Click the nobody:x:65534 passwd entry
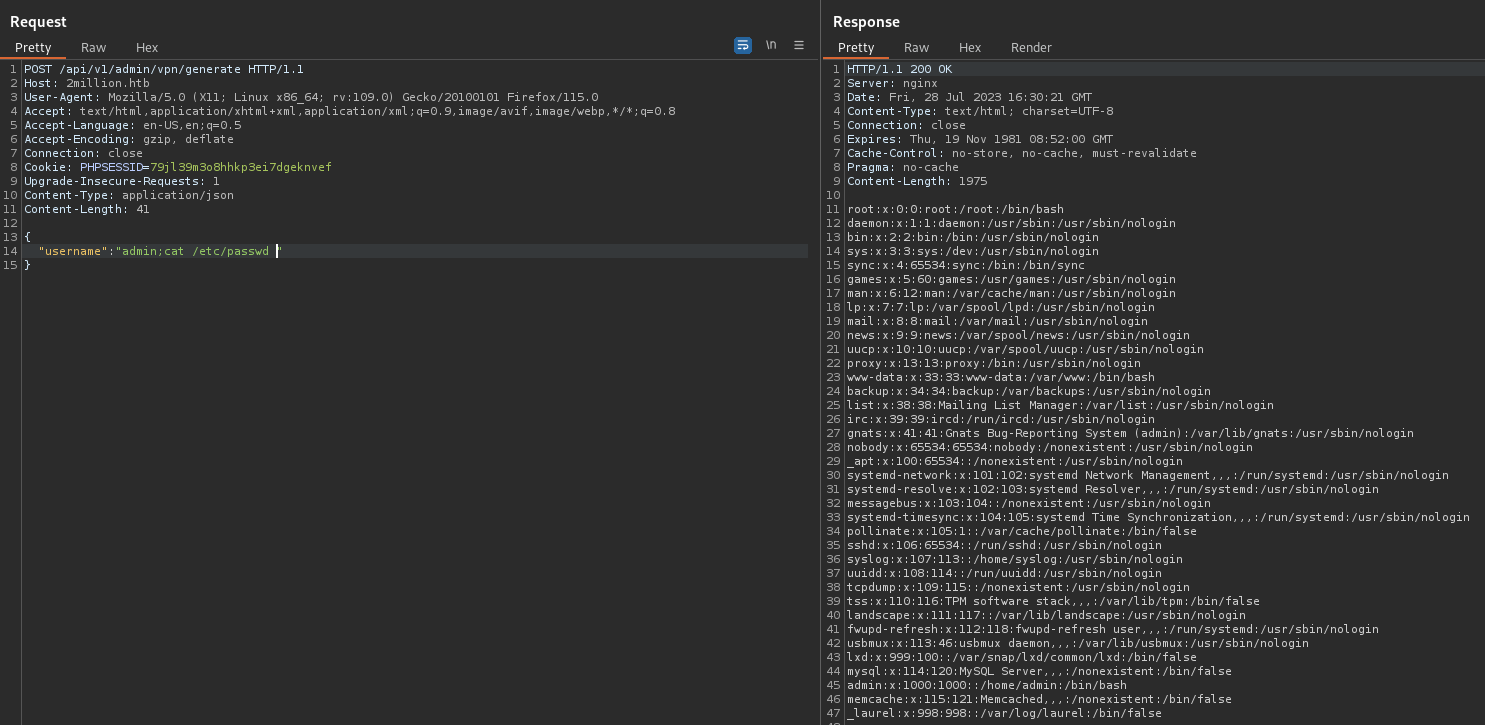Screen dimensions: 1485x725 (x=1050, y=447)
